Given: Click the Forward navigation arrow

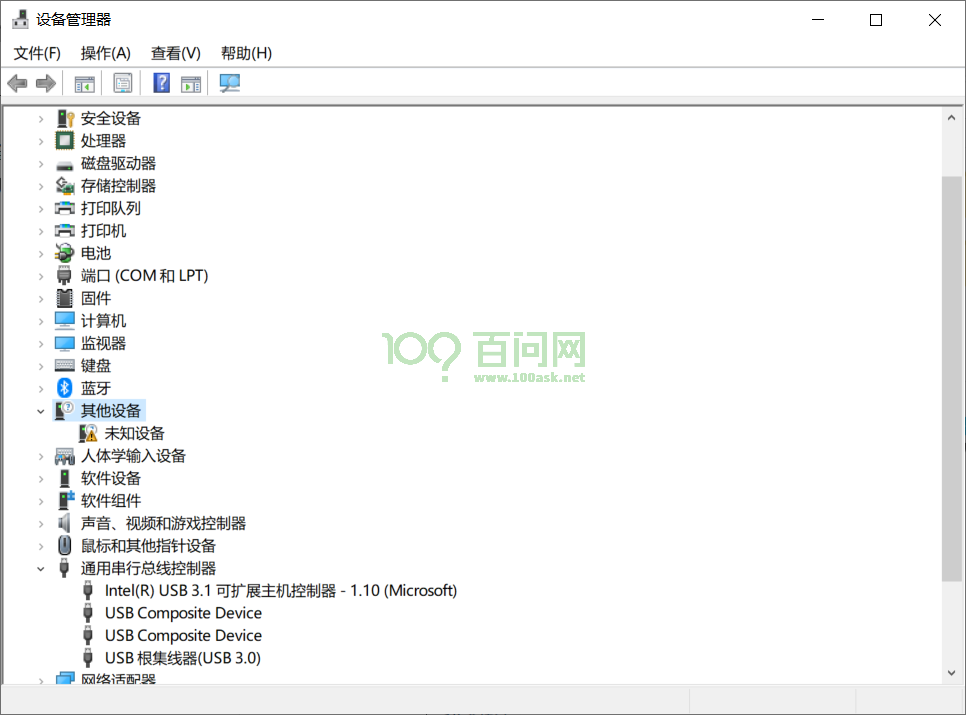Looking at the screenshot, I should point(45,82).
